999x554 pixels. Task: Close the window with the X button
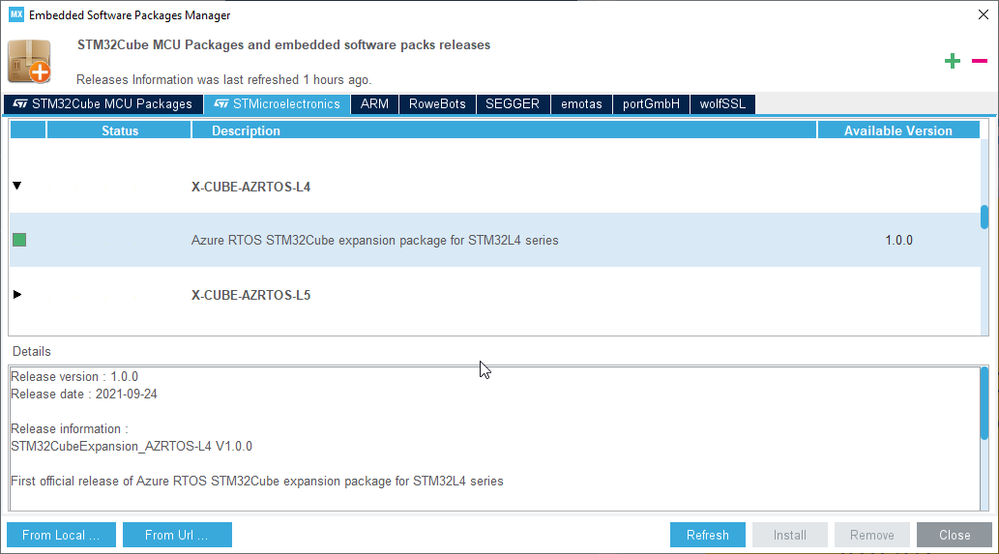(x=983, y=14)
